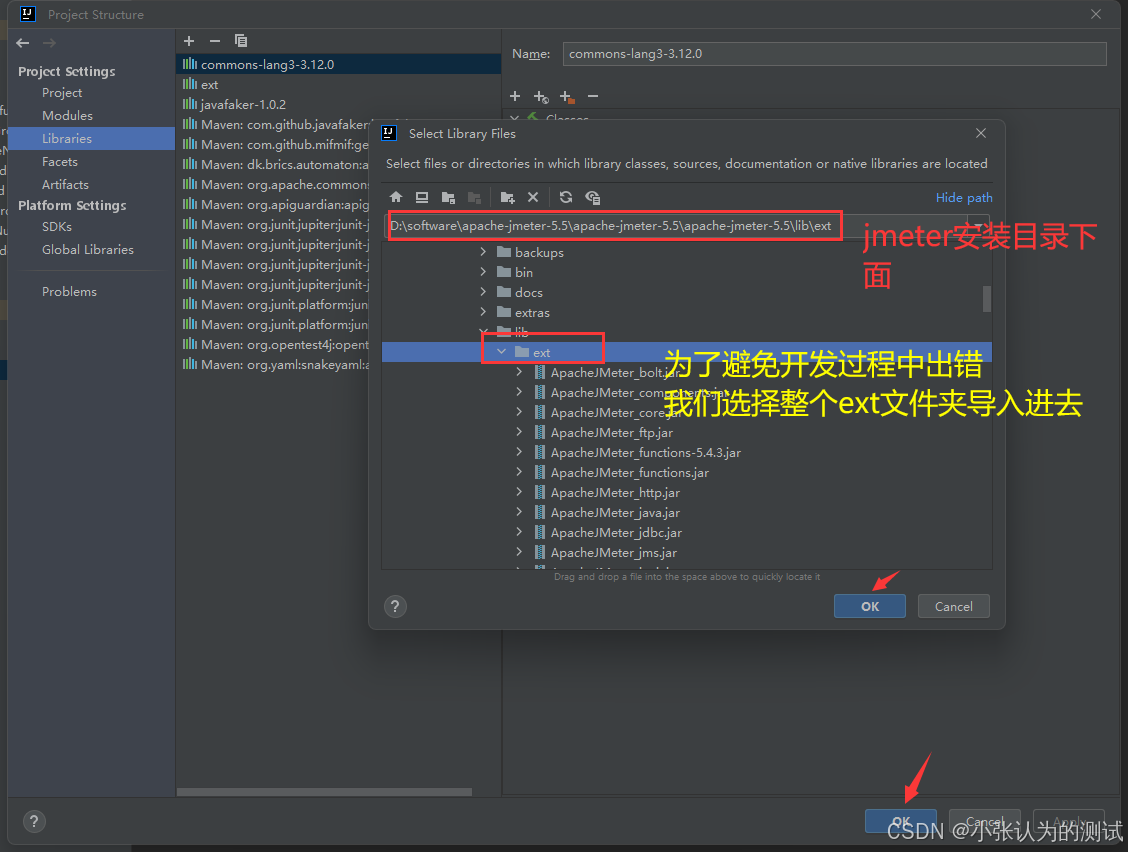Click OK in Select Library Files dialog
Image resolution: width=1128 pixels, height=852 pixels.
(x=870, y=606)
